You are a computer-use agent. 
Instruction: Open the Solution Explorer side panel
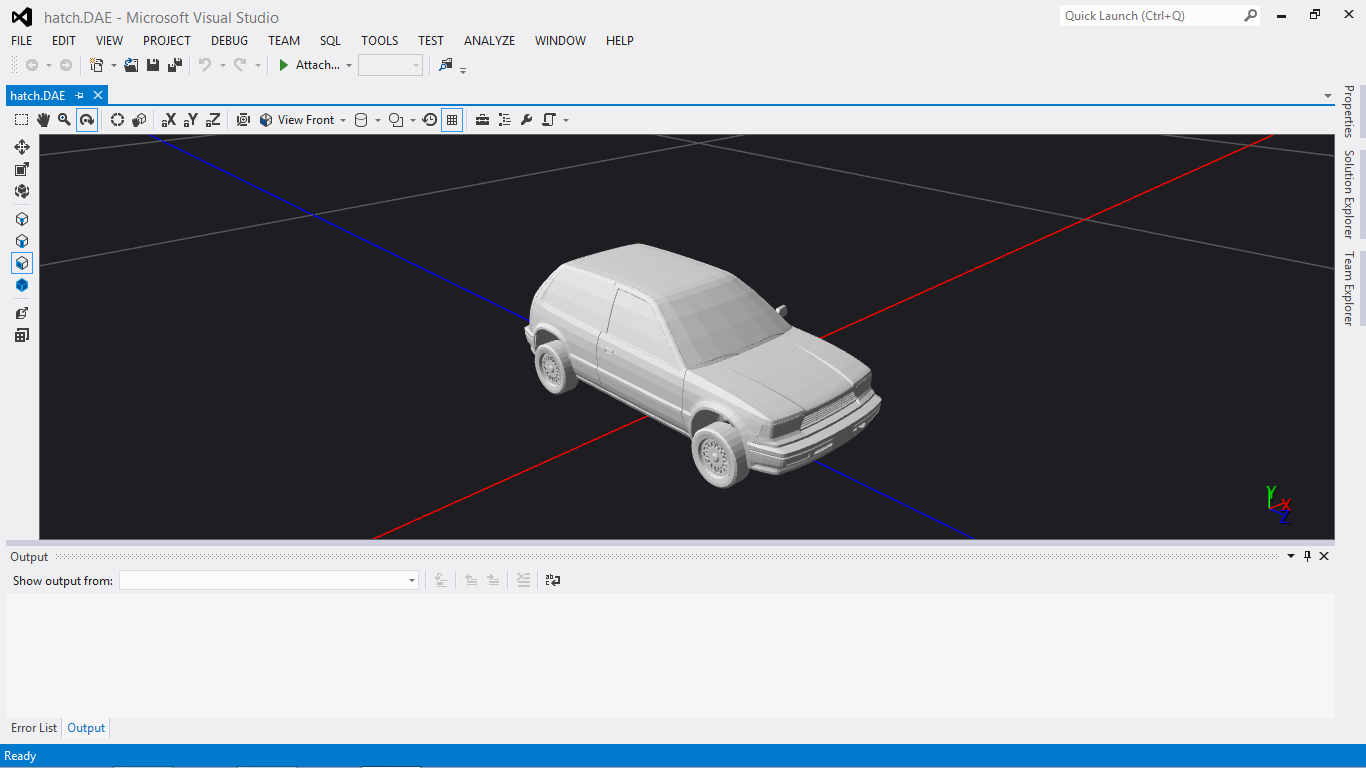coord(1348,194)
